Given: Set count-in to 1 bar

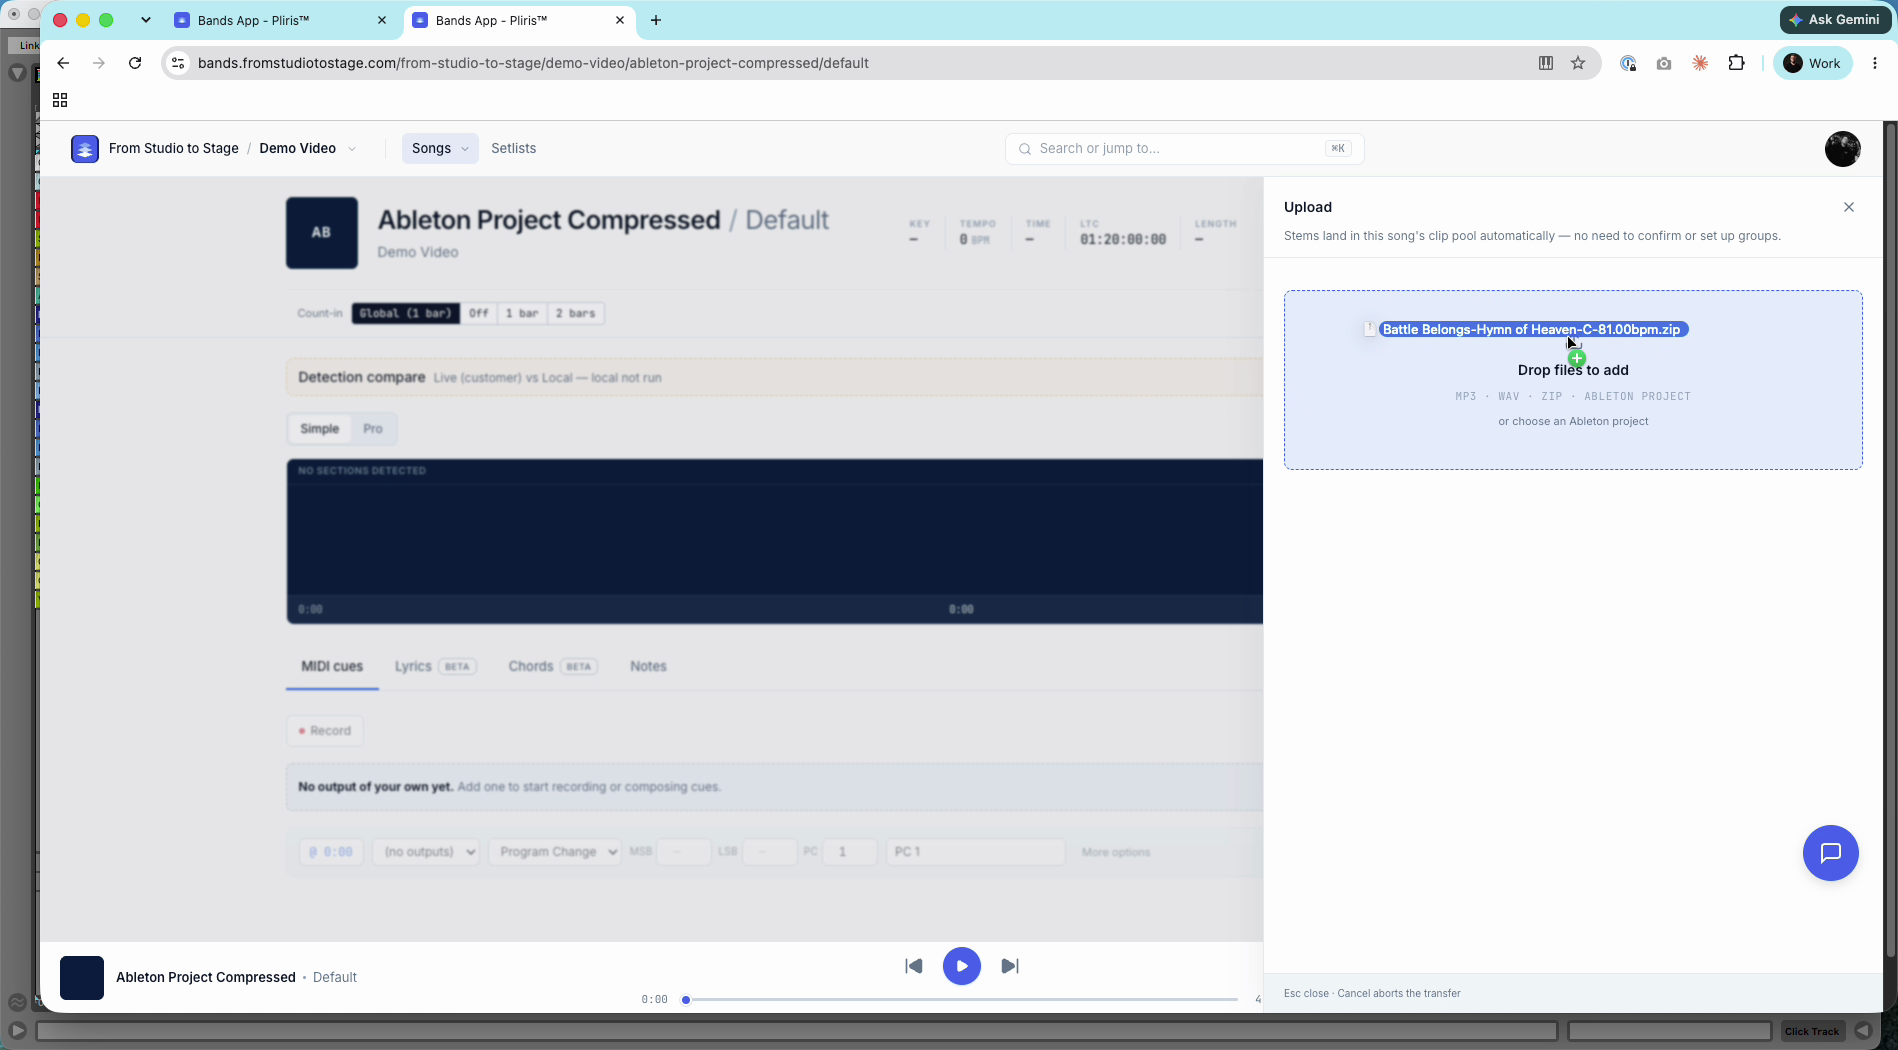Looking at the screenshot, I should tap(522, 313).
